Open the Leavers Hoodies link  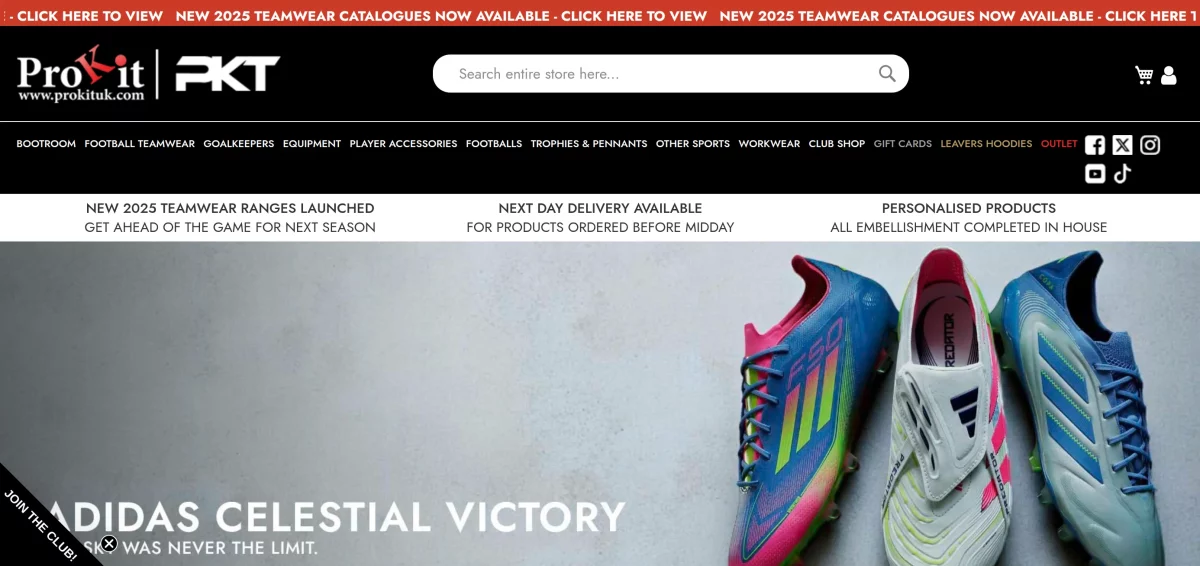(986, 144)
